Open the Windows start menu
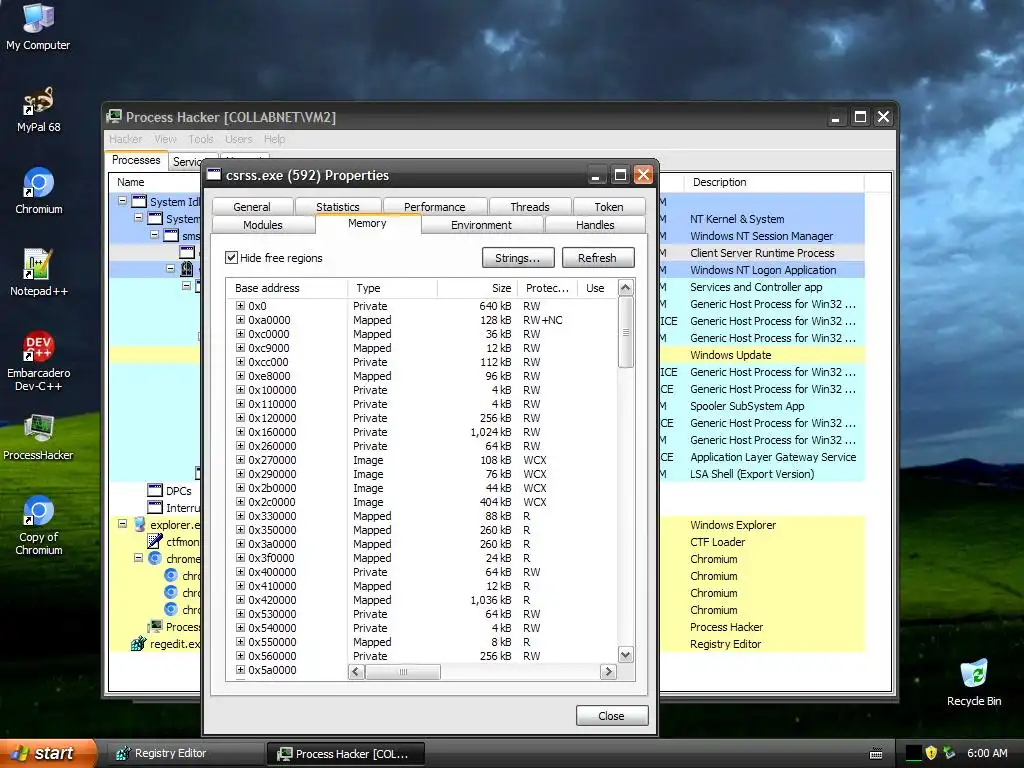1024x768 pixels. (x=46, y=753)
